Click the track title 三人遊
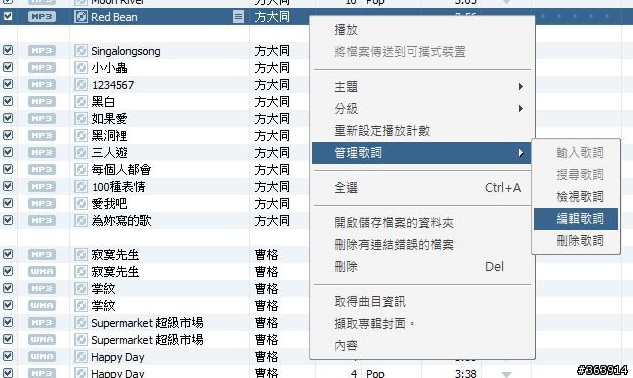The width and height of the screenshot is (633, 378). tap(109, 152)
